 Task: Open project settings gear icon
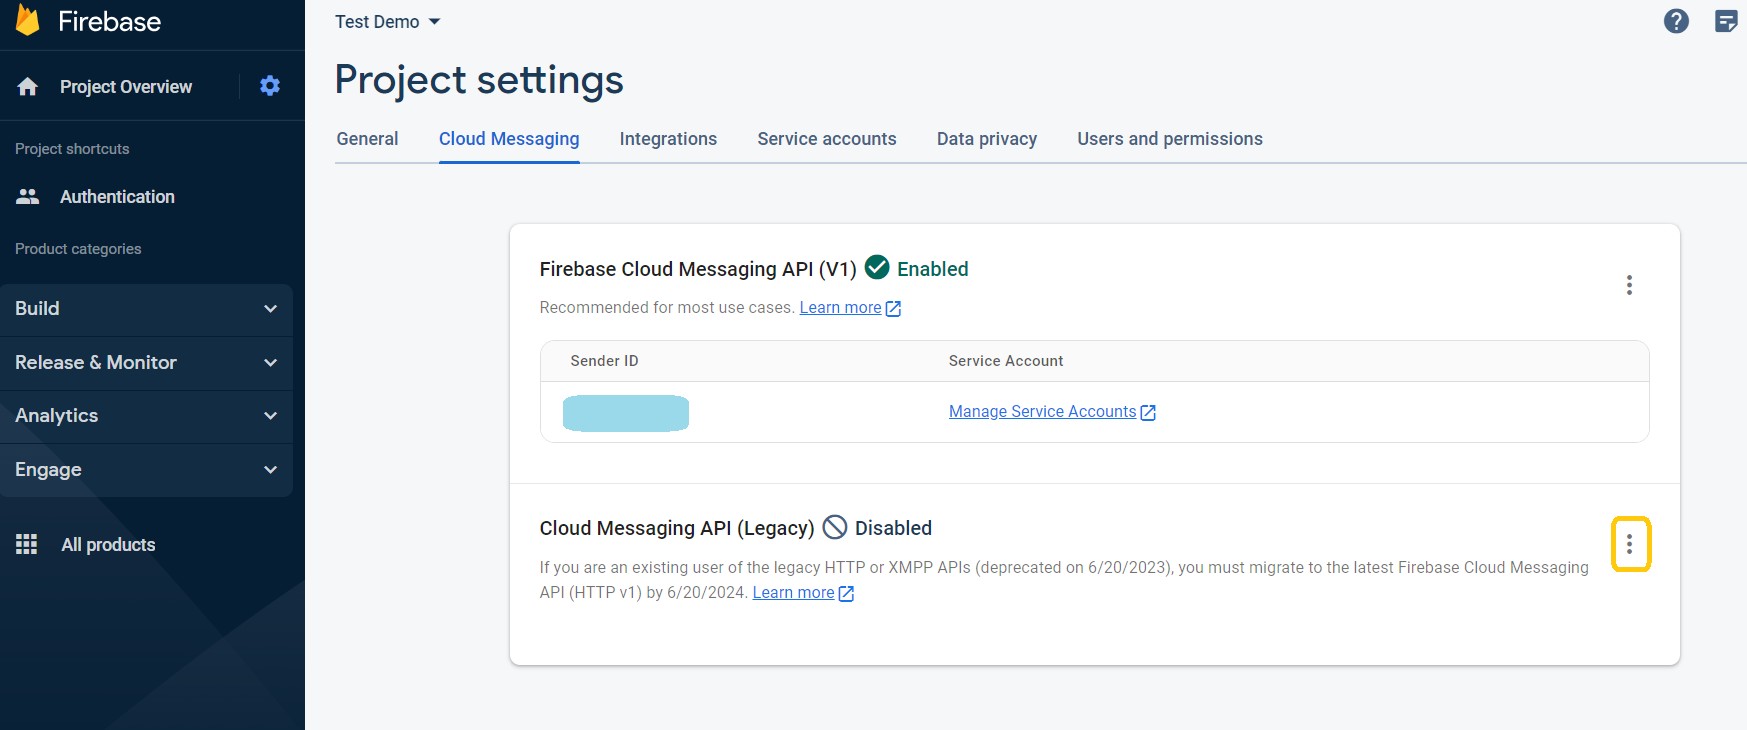270,86
